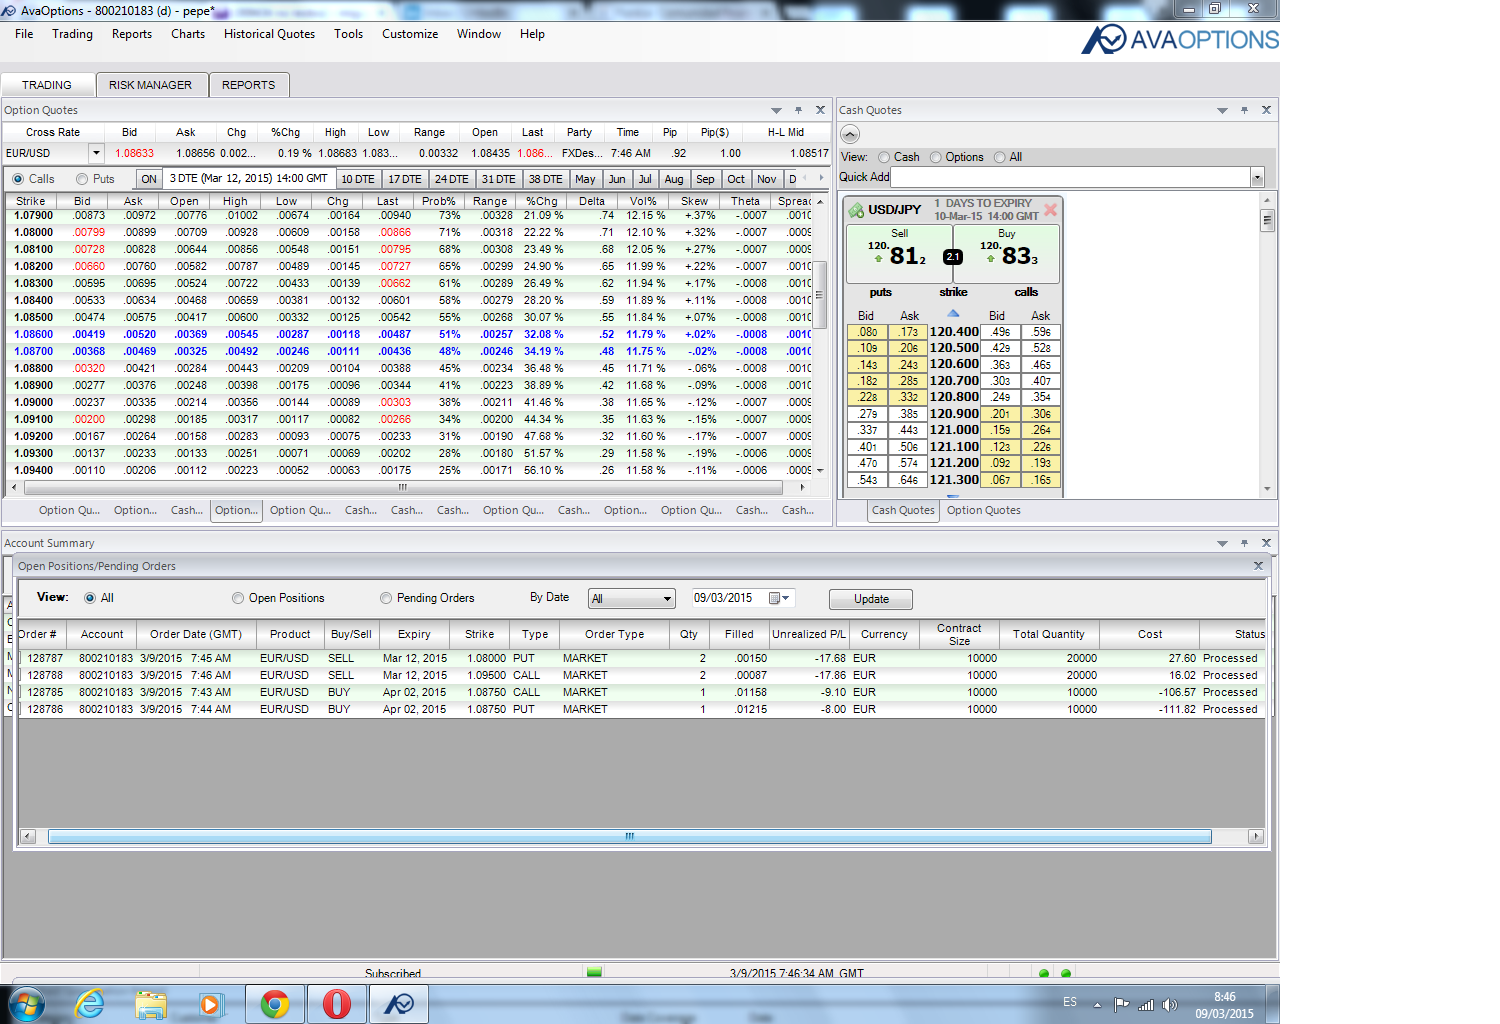The width and height of the screenshot is (1500, 1024).
Task: Expand the EUR/USD cross rate dropdown
Action: click(96, 154)
